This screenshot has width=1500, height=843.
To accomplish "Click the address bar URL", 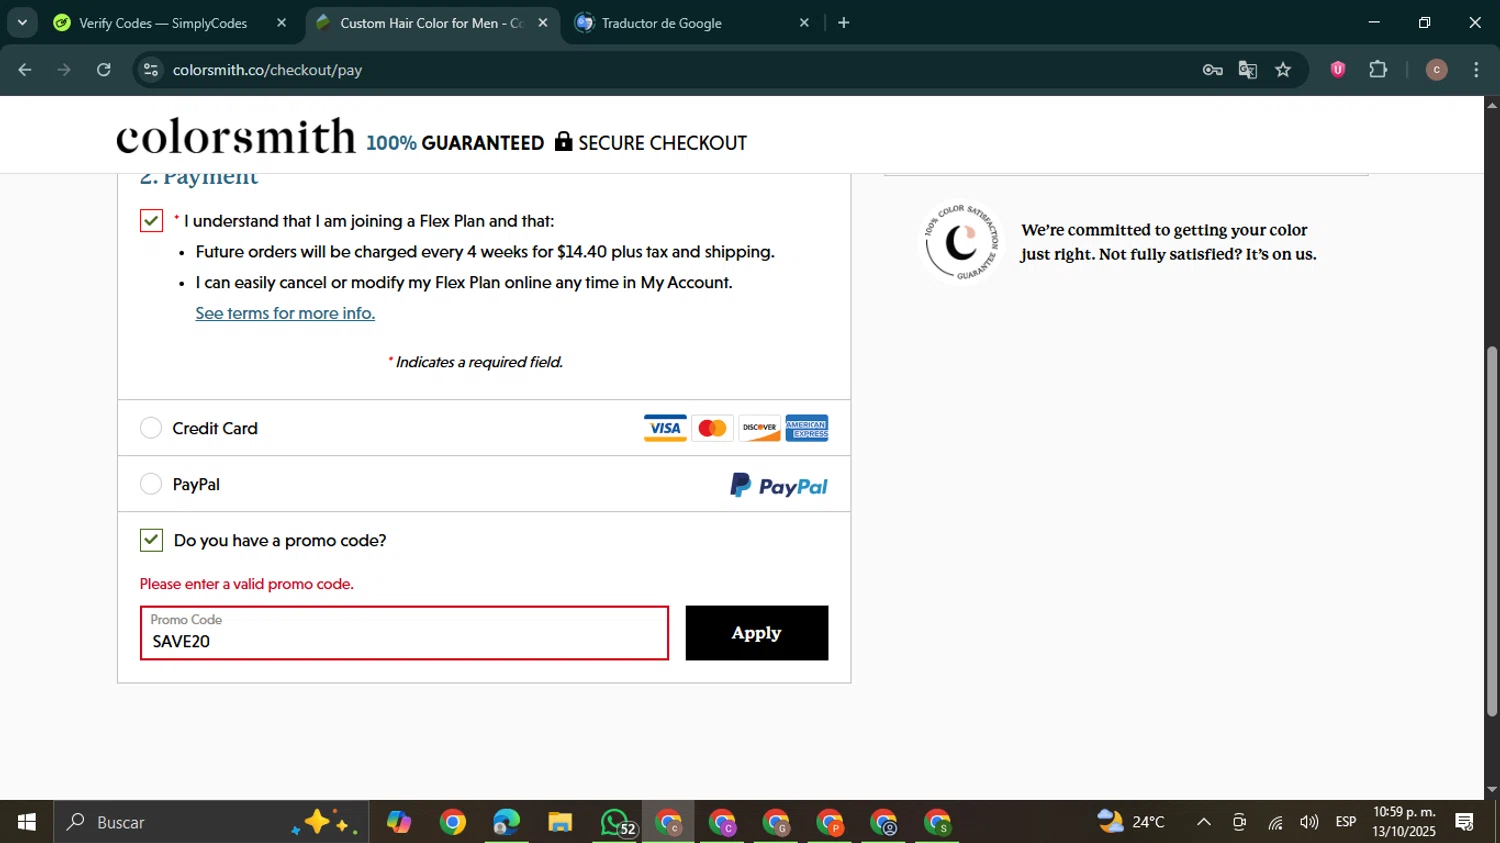I will coord(267,70).
